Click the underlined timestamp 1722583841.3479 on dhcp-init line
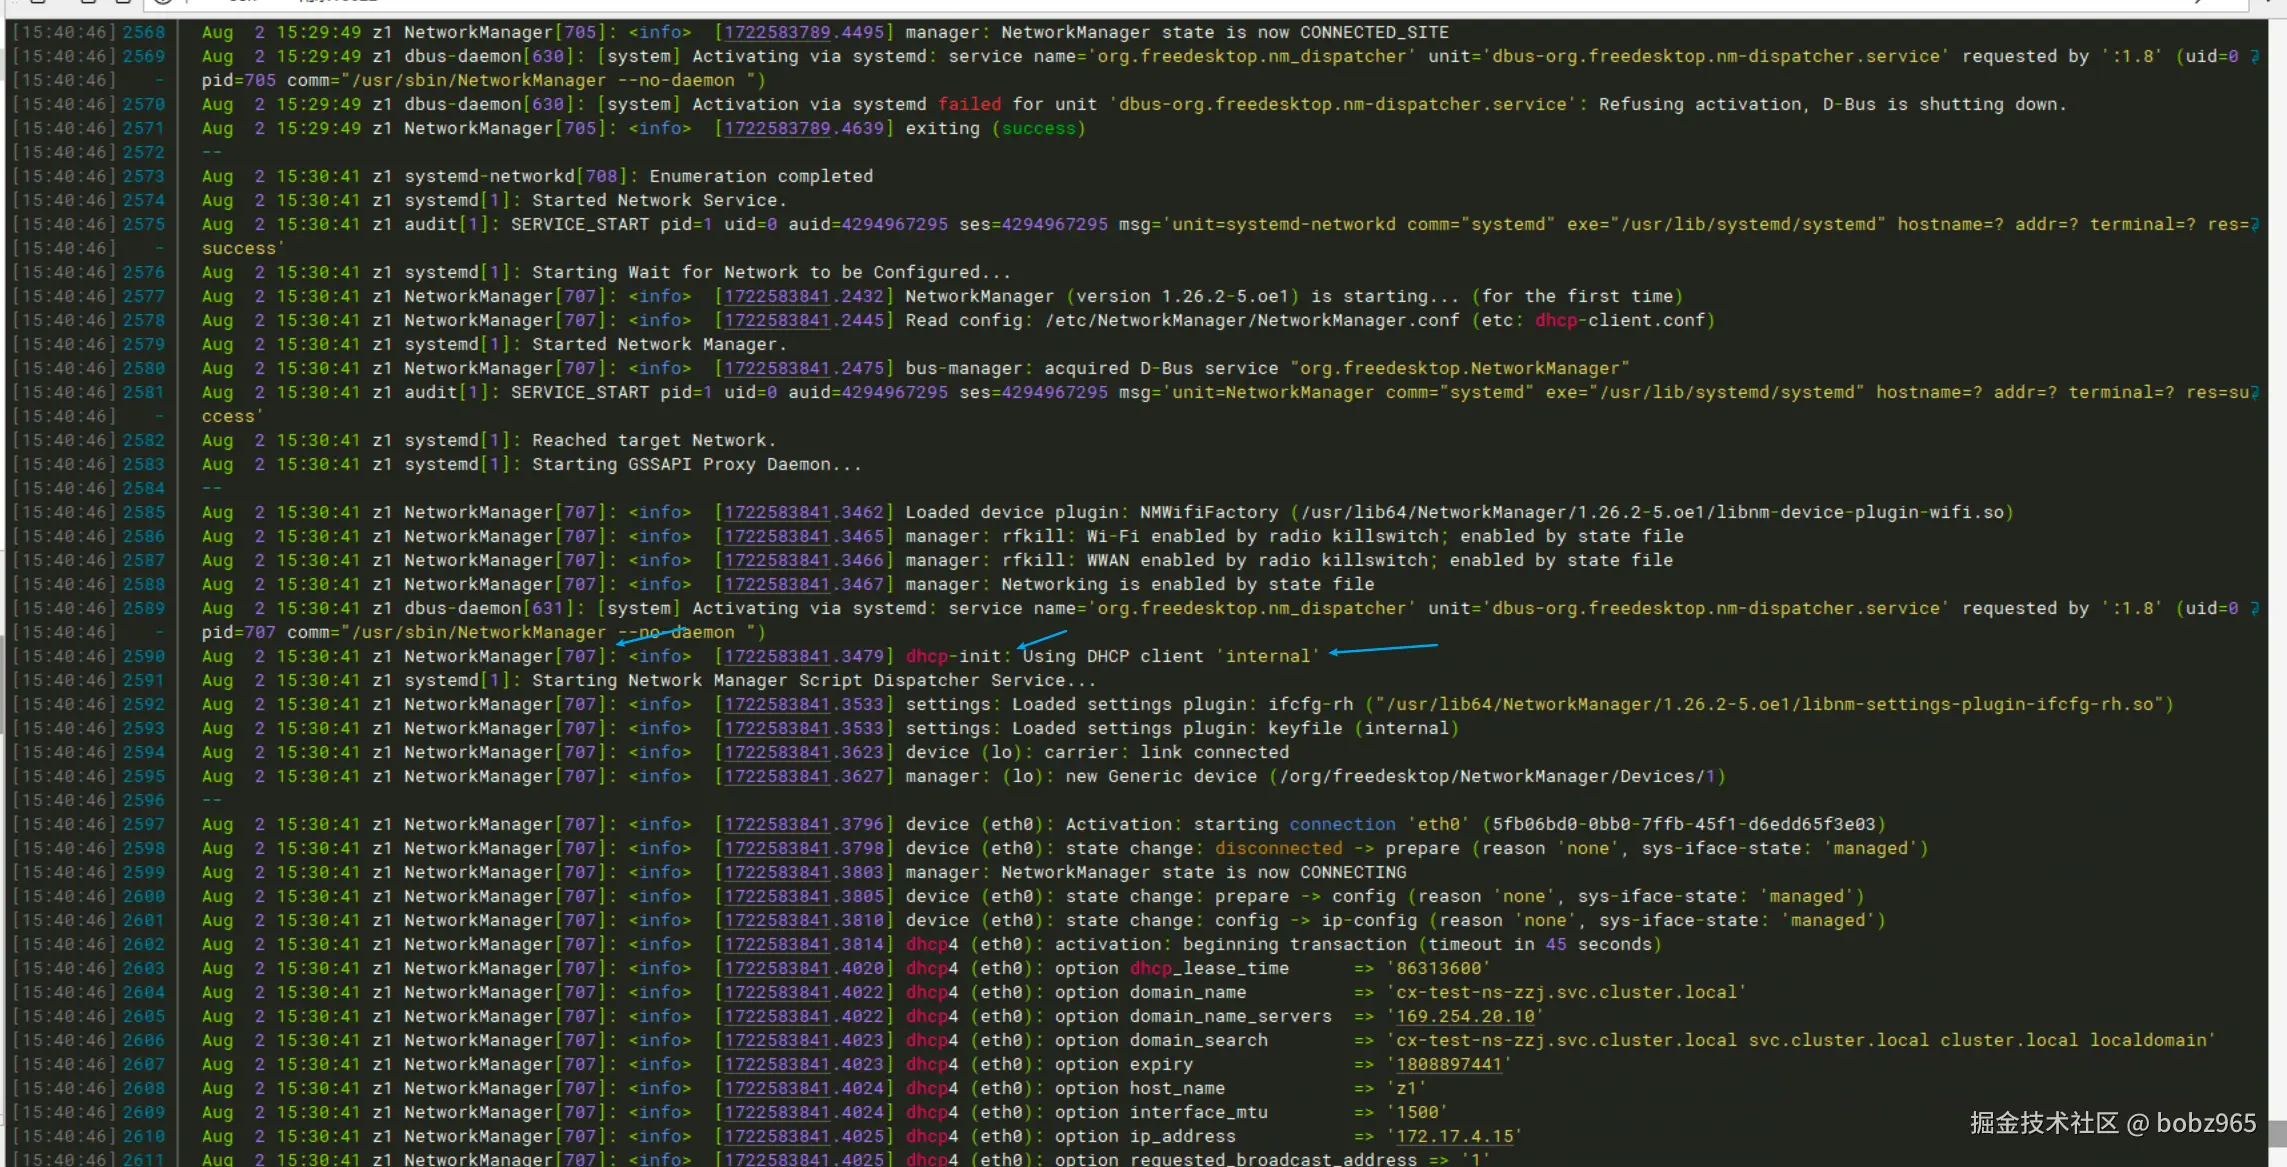2287x1167 pixels. [x=803, y=657]
